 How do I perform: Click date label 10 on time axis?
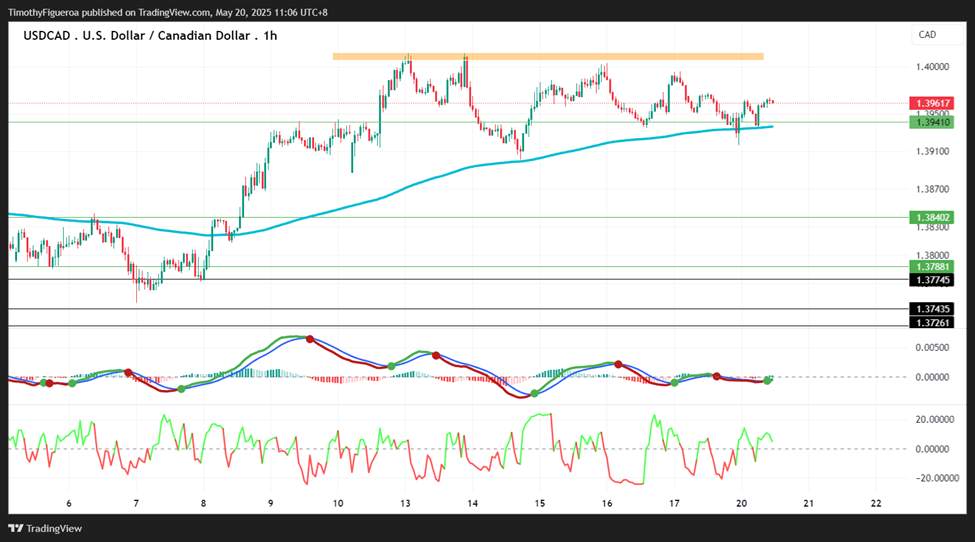pyautogui.click(x=338, y=503)
